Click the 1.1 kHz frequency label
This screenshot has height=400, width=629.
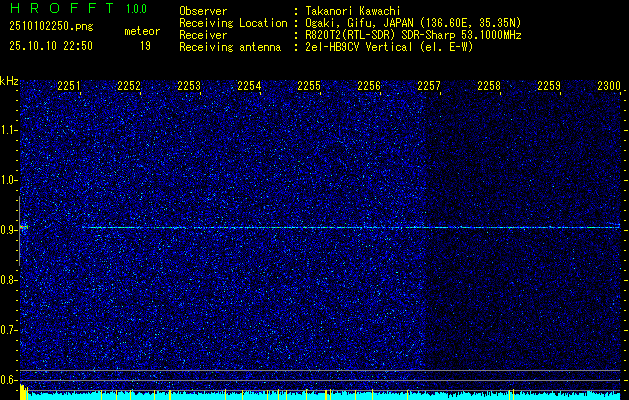pos(9,130)
